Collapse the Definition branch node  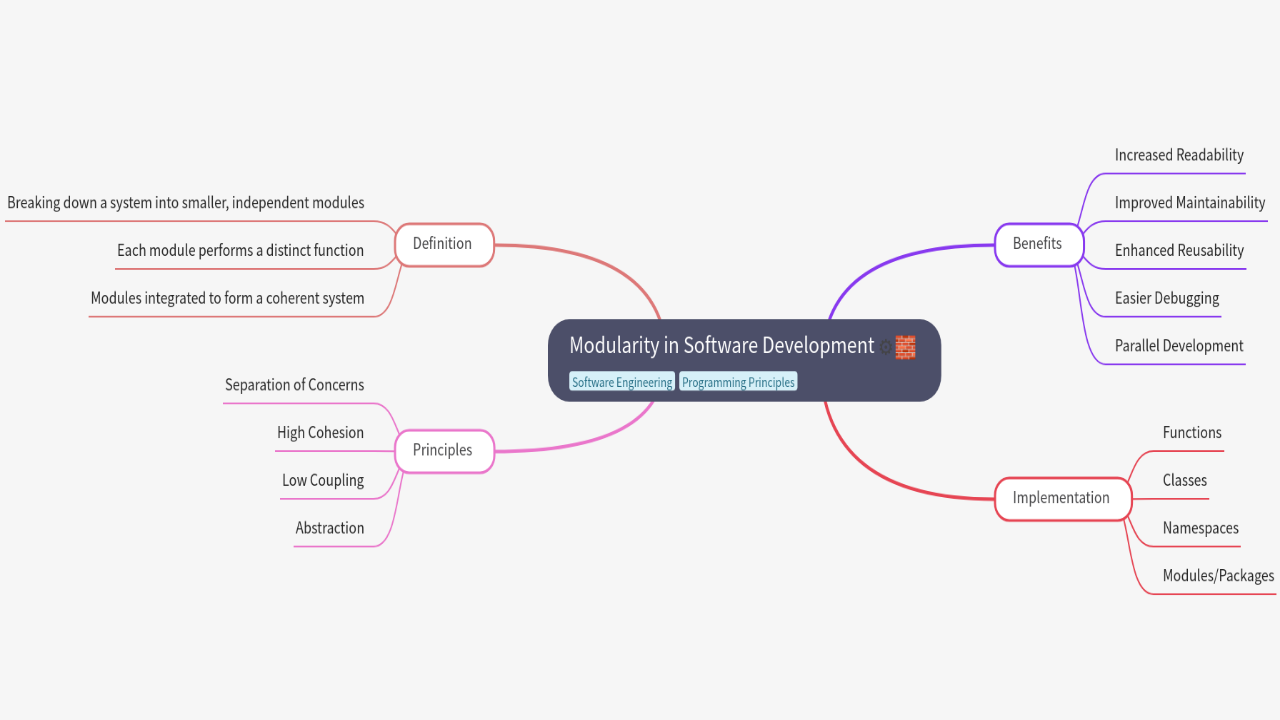pyautogui.click(x=442, y=244)
